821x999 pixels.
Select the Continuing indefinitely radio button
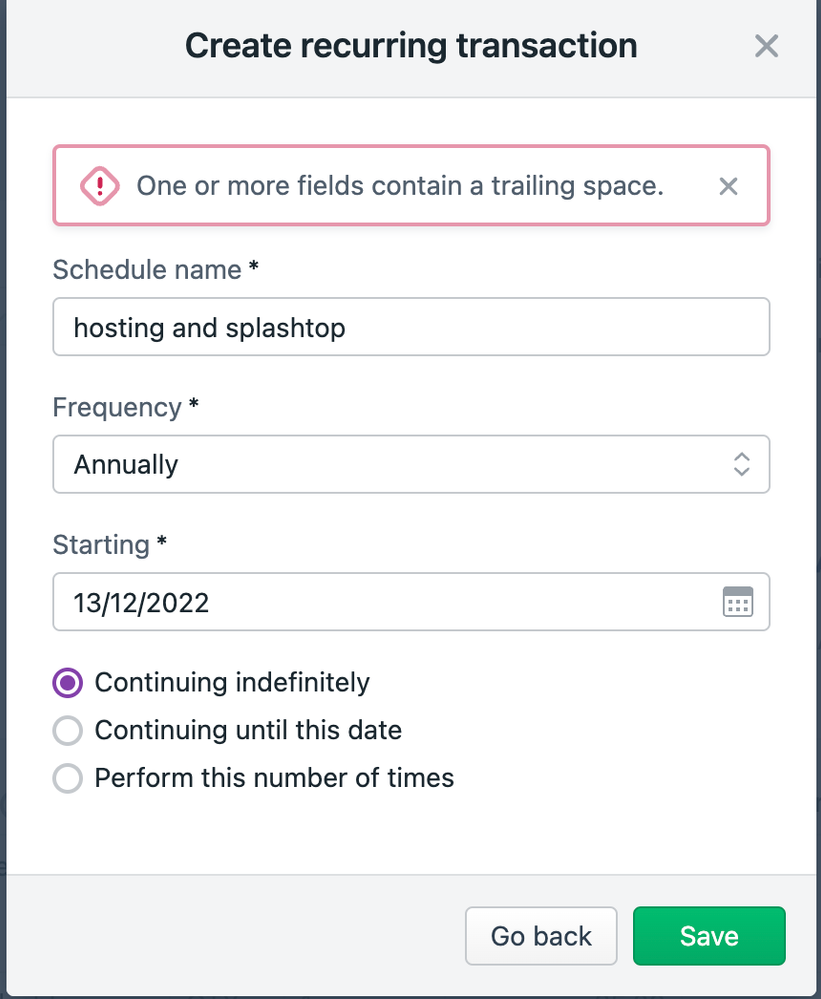click(x=68, y=683)
